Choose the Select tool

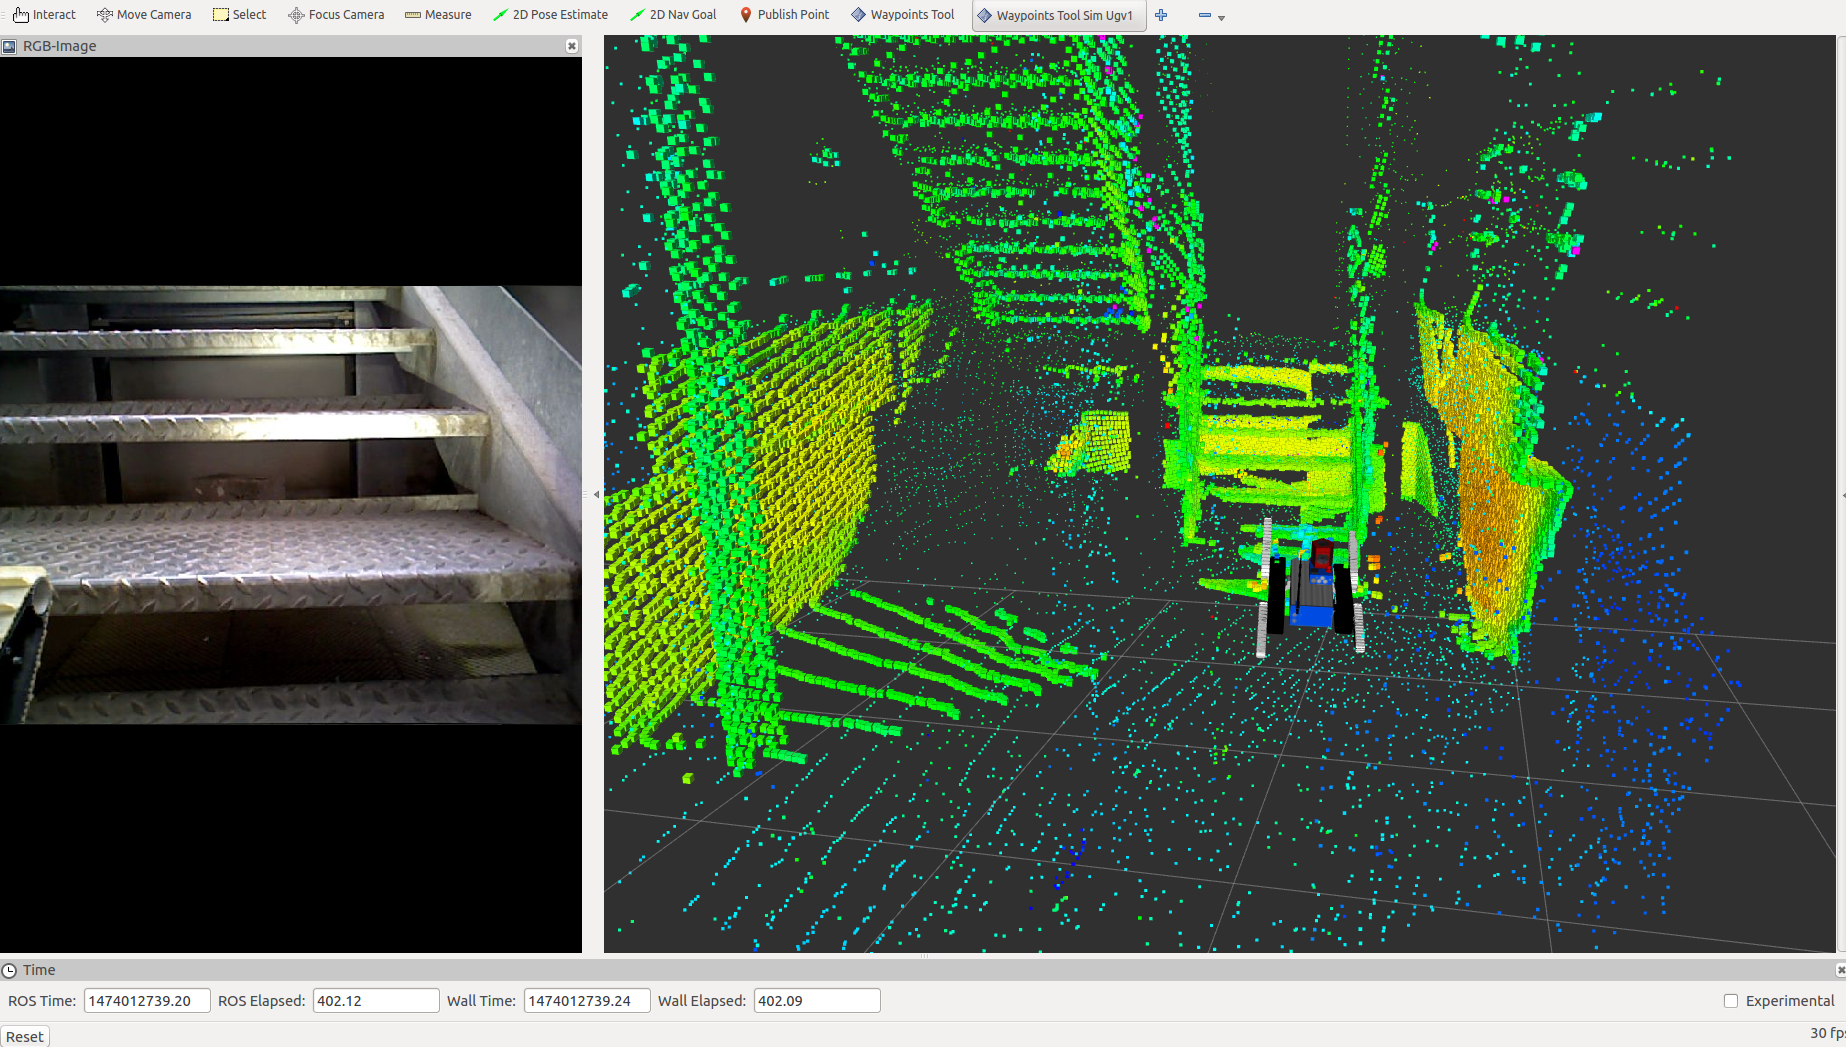pos(240,15)
